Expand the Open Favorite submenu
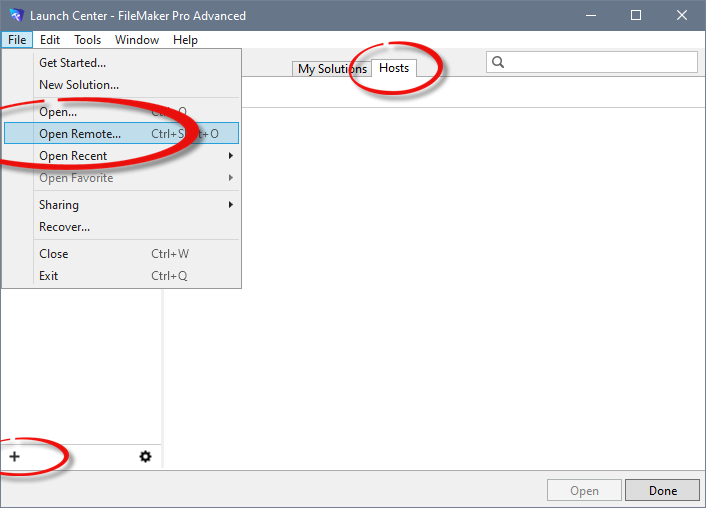 point(122,178)
